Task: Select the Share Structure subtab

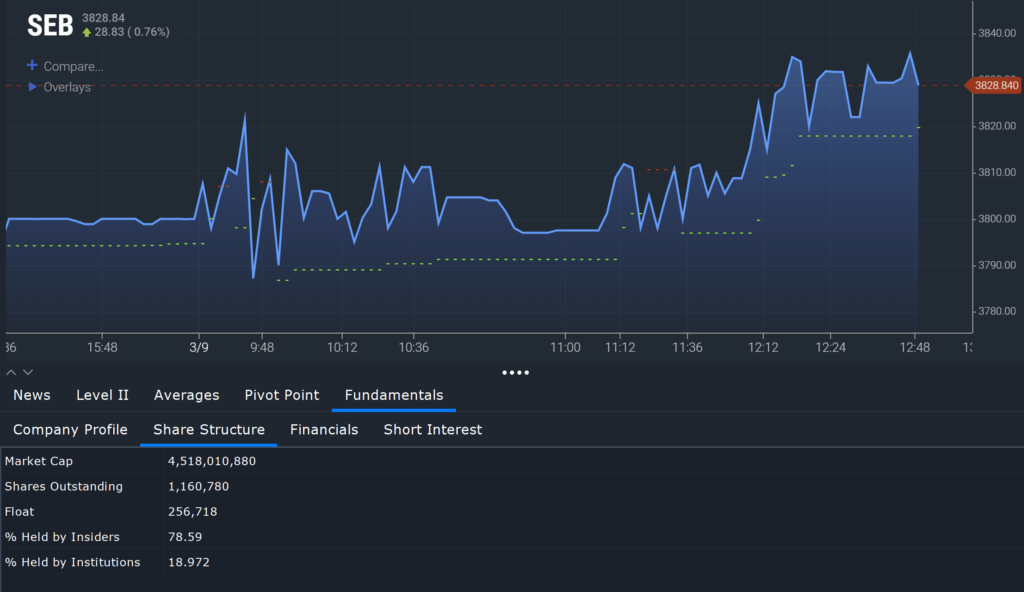Action: pos(208,429)
